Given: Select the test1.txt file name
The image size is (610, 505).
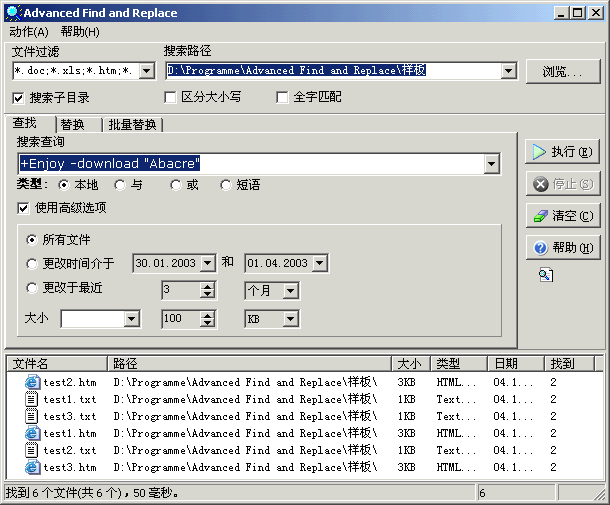Looking at the screenshot, I should pos(70,400).
